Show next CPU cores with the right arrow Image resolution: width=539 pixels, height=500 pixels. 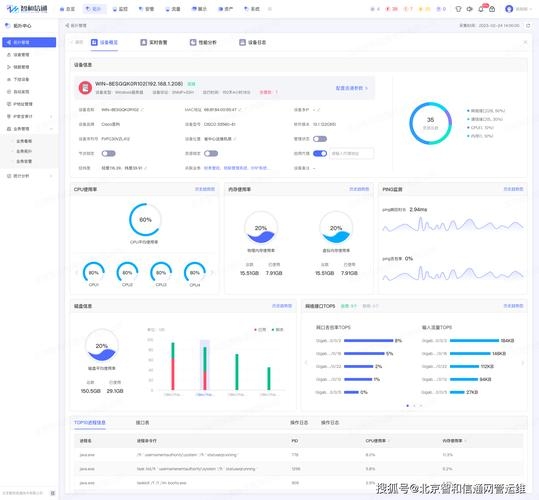tap(212, 272)
